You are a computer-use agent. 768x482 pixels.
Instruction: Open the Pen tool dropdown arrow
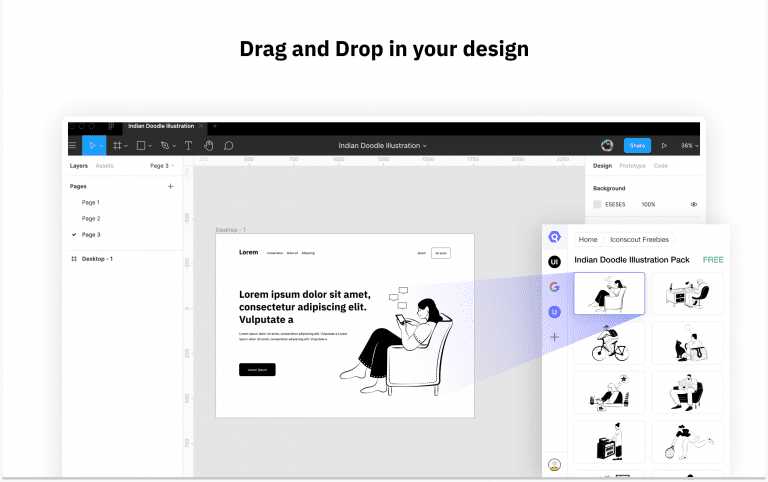tap(174, 146)
